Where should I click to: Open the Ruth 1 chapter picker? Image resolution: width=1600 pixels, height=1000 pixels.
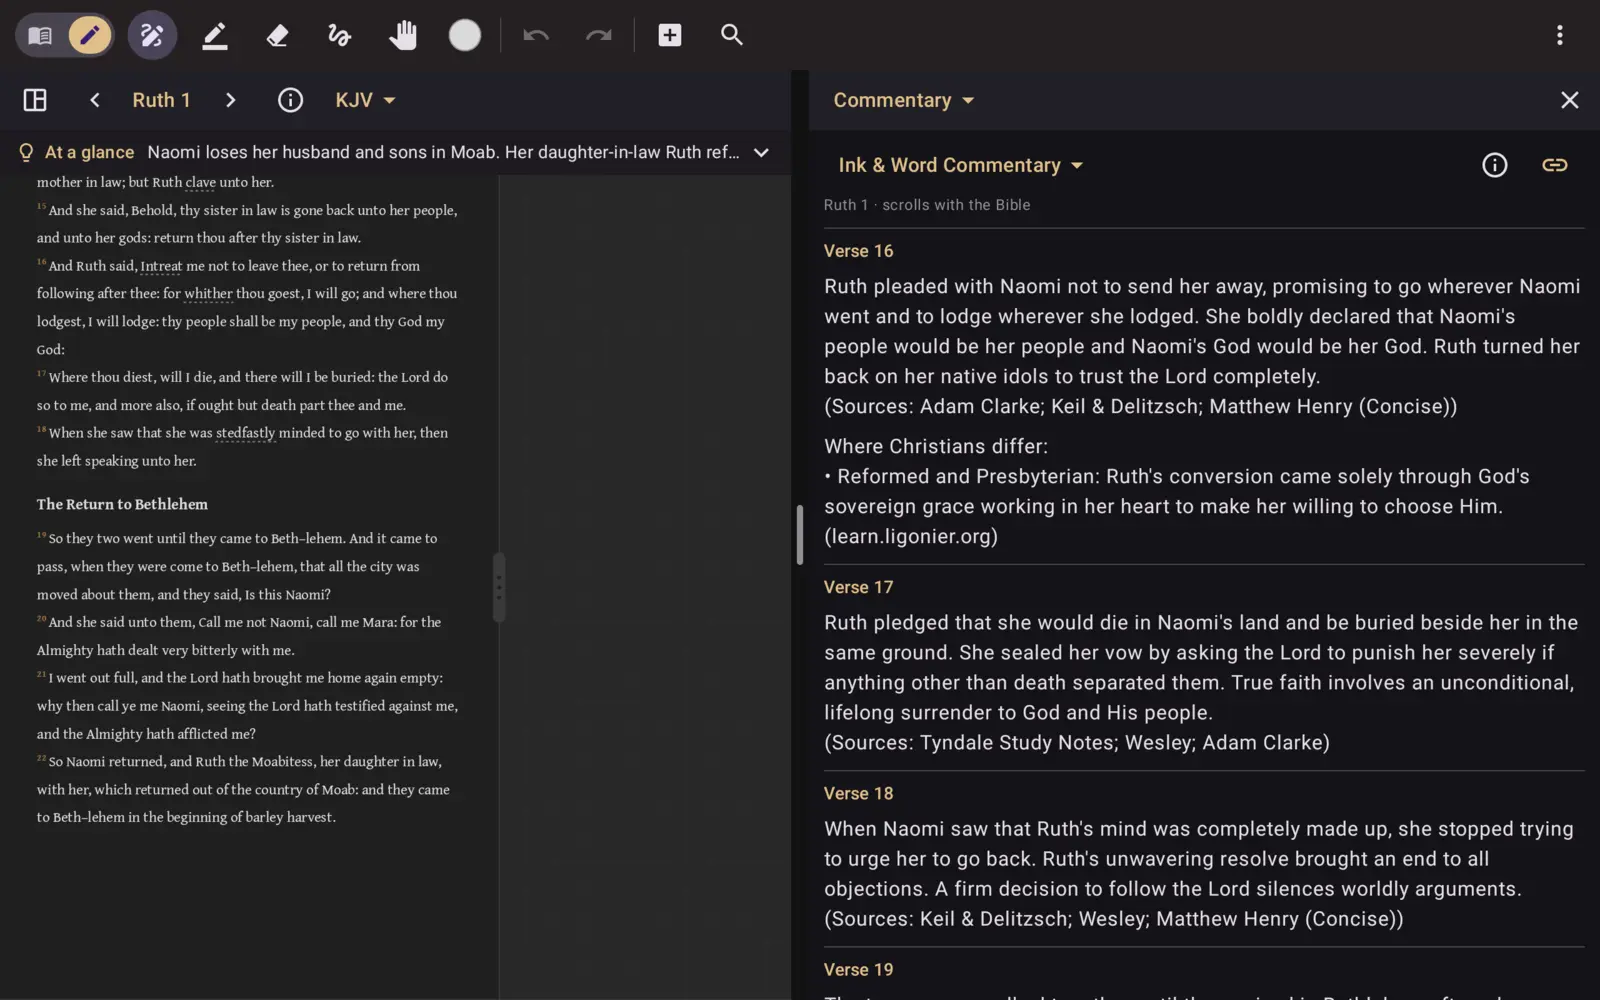tap(161, 100)
